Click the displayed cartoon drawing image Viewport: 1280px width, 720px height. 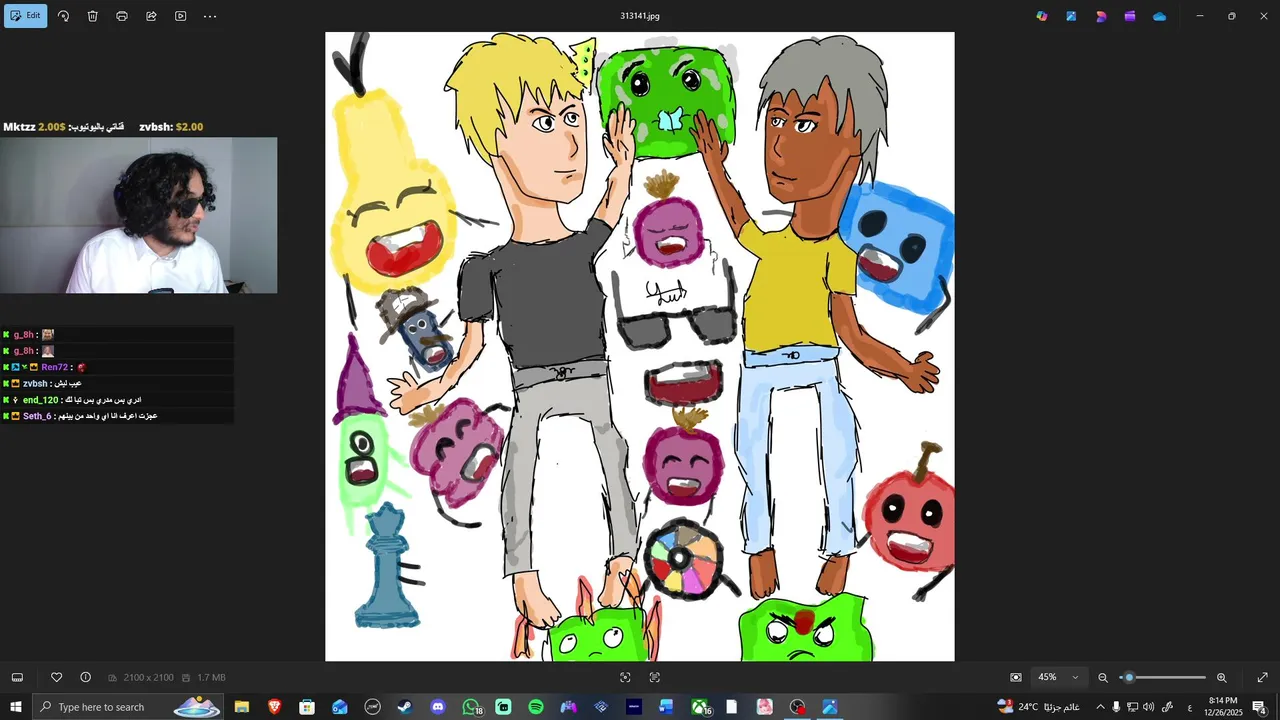(x=640, y=346)
